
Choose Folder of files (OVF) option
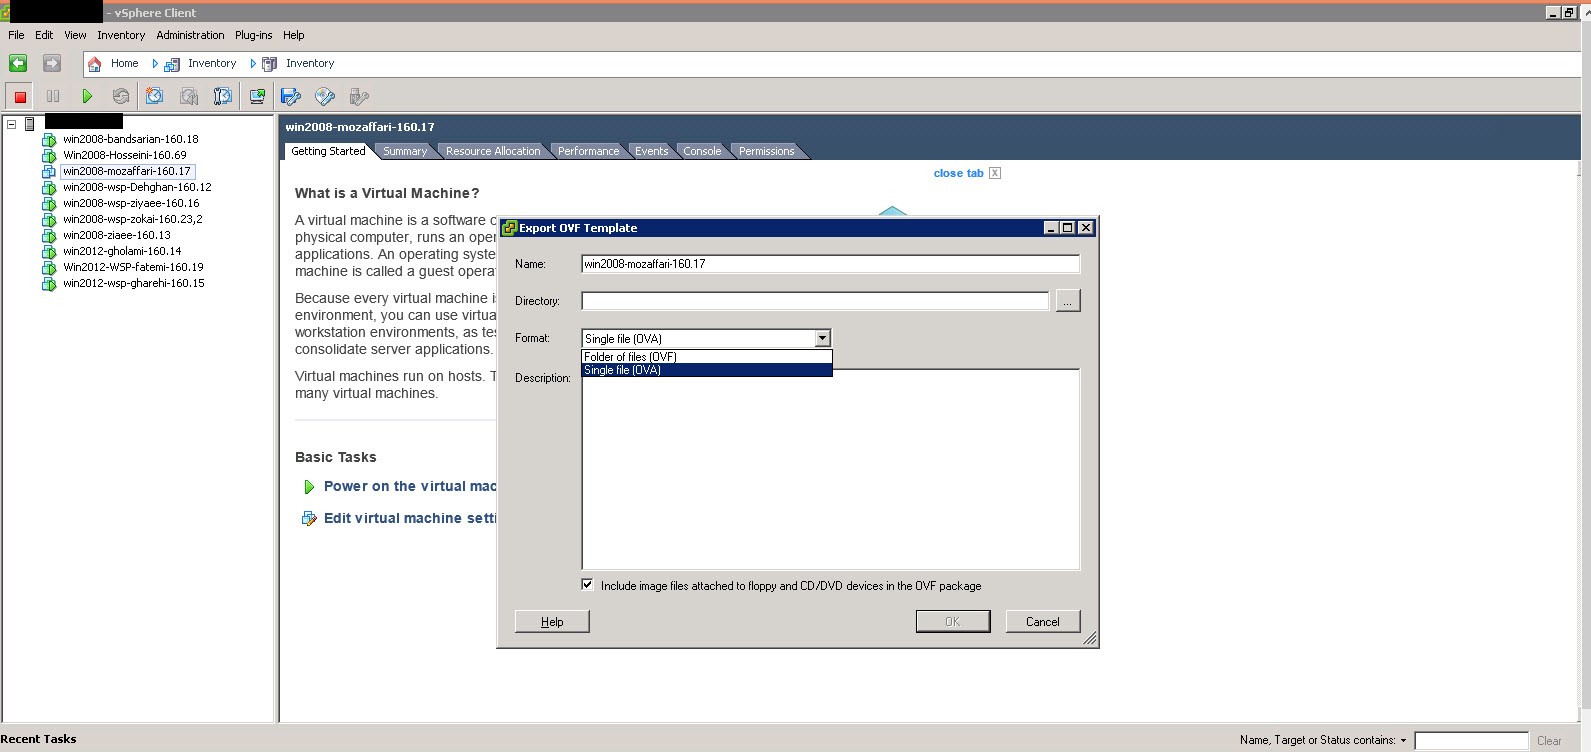pyautogui.click(x=706, y=356)
